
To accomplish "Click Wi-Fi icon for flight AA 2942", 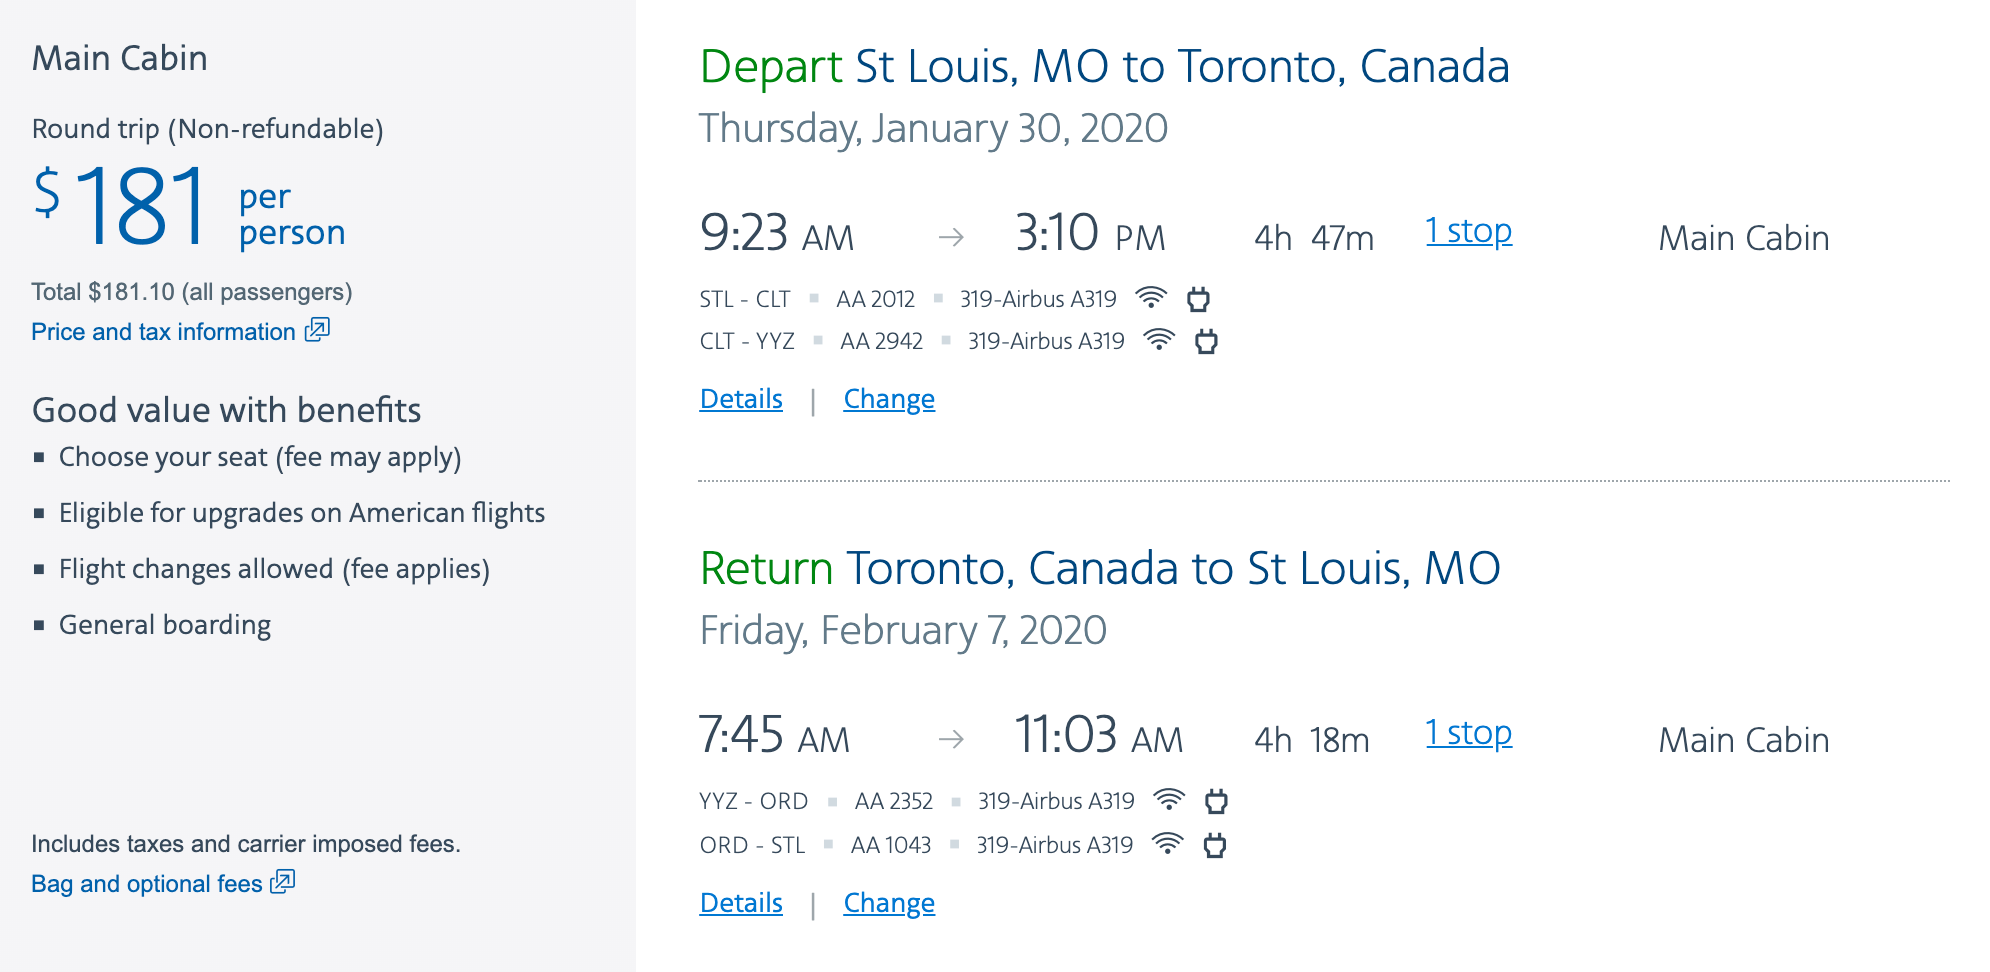I will (1159, 340).
